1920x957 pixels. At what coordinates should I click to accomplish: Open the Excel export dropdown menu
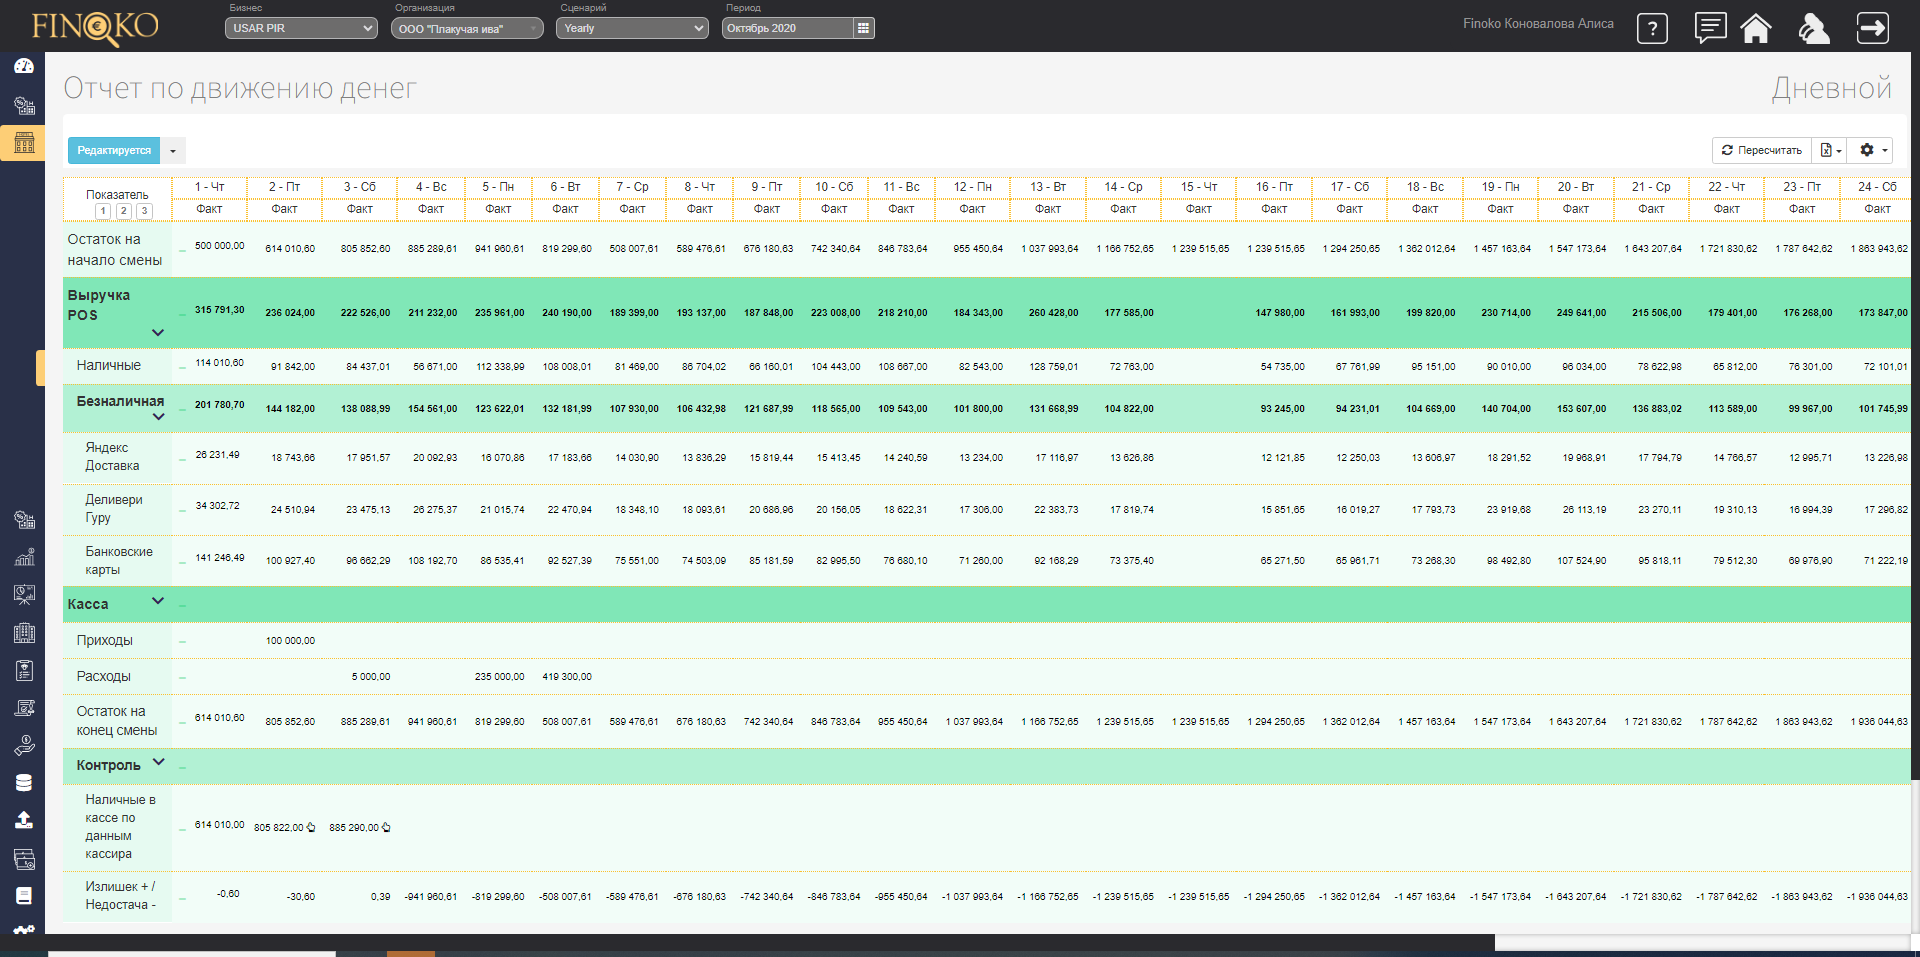(1830, 150)
